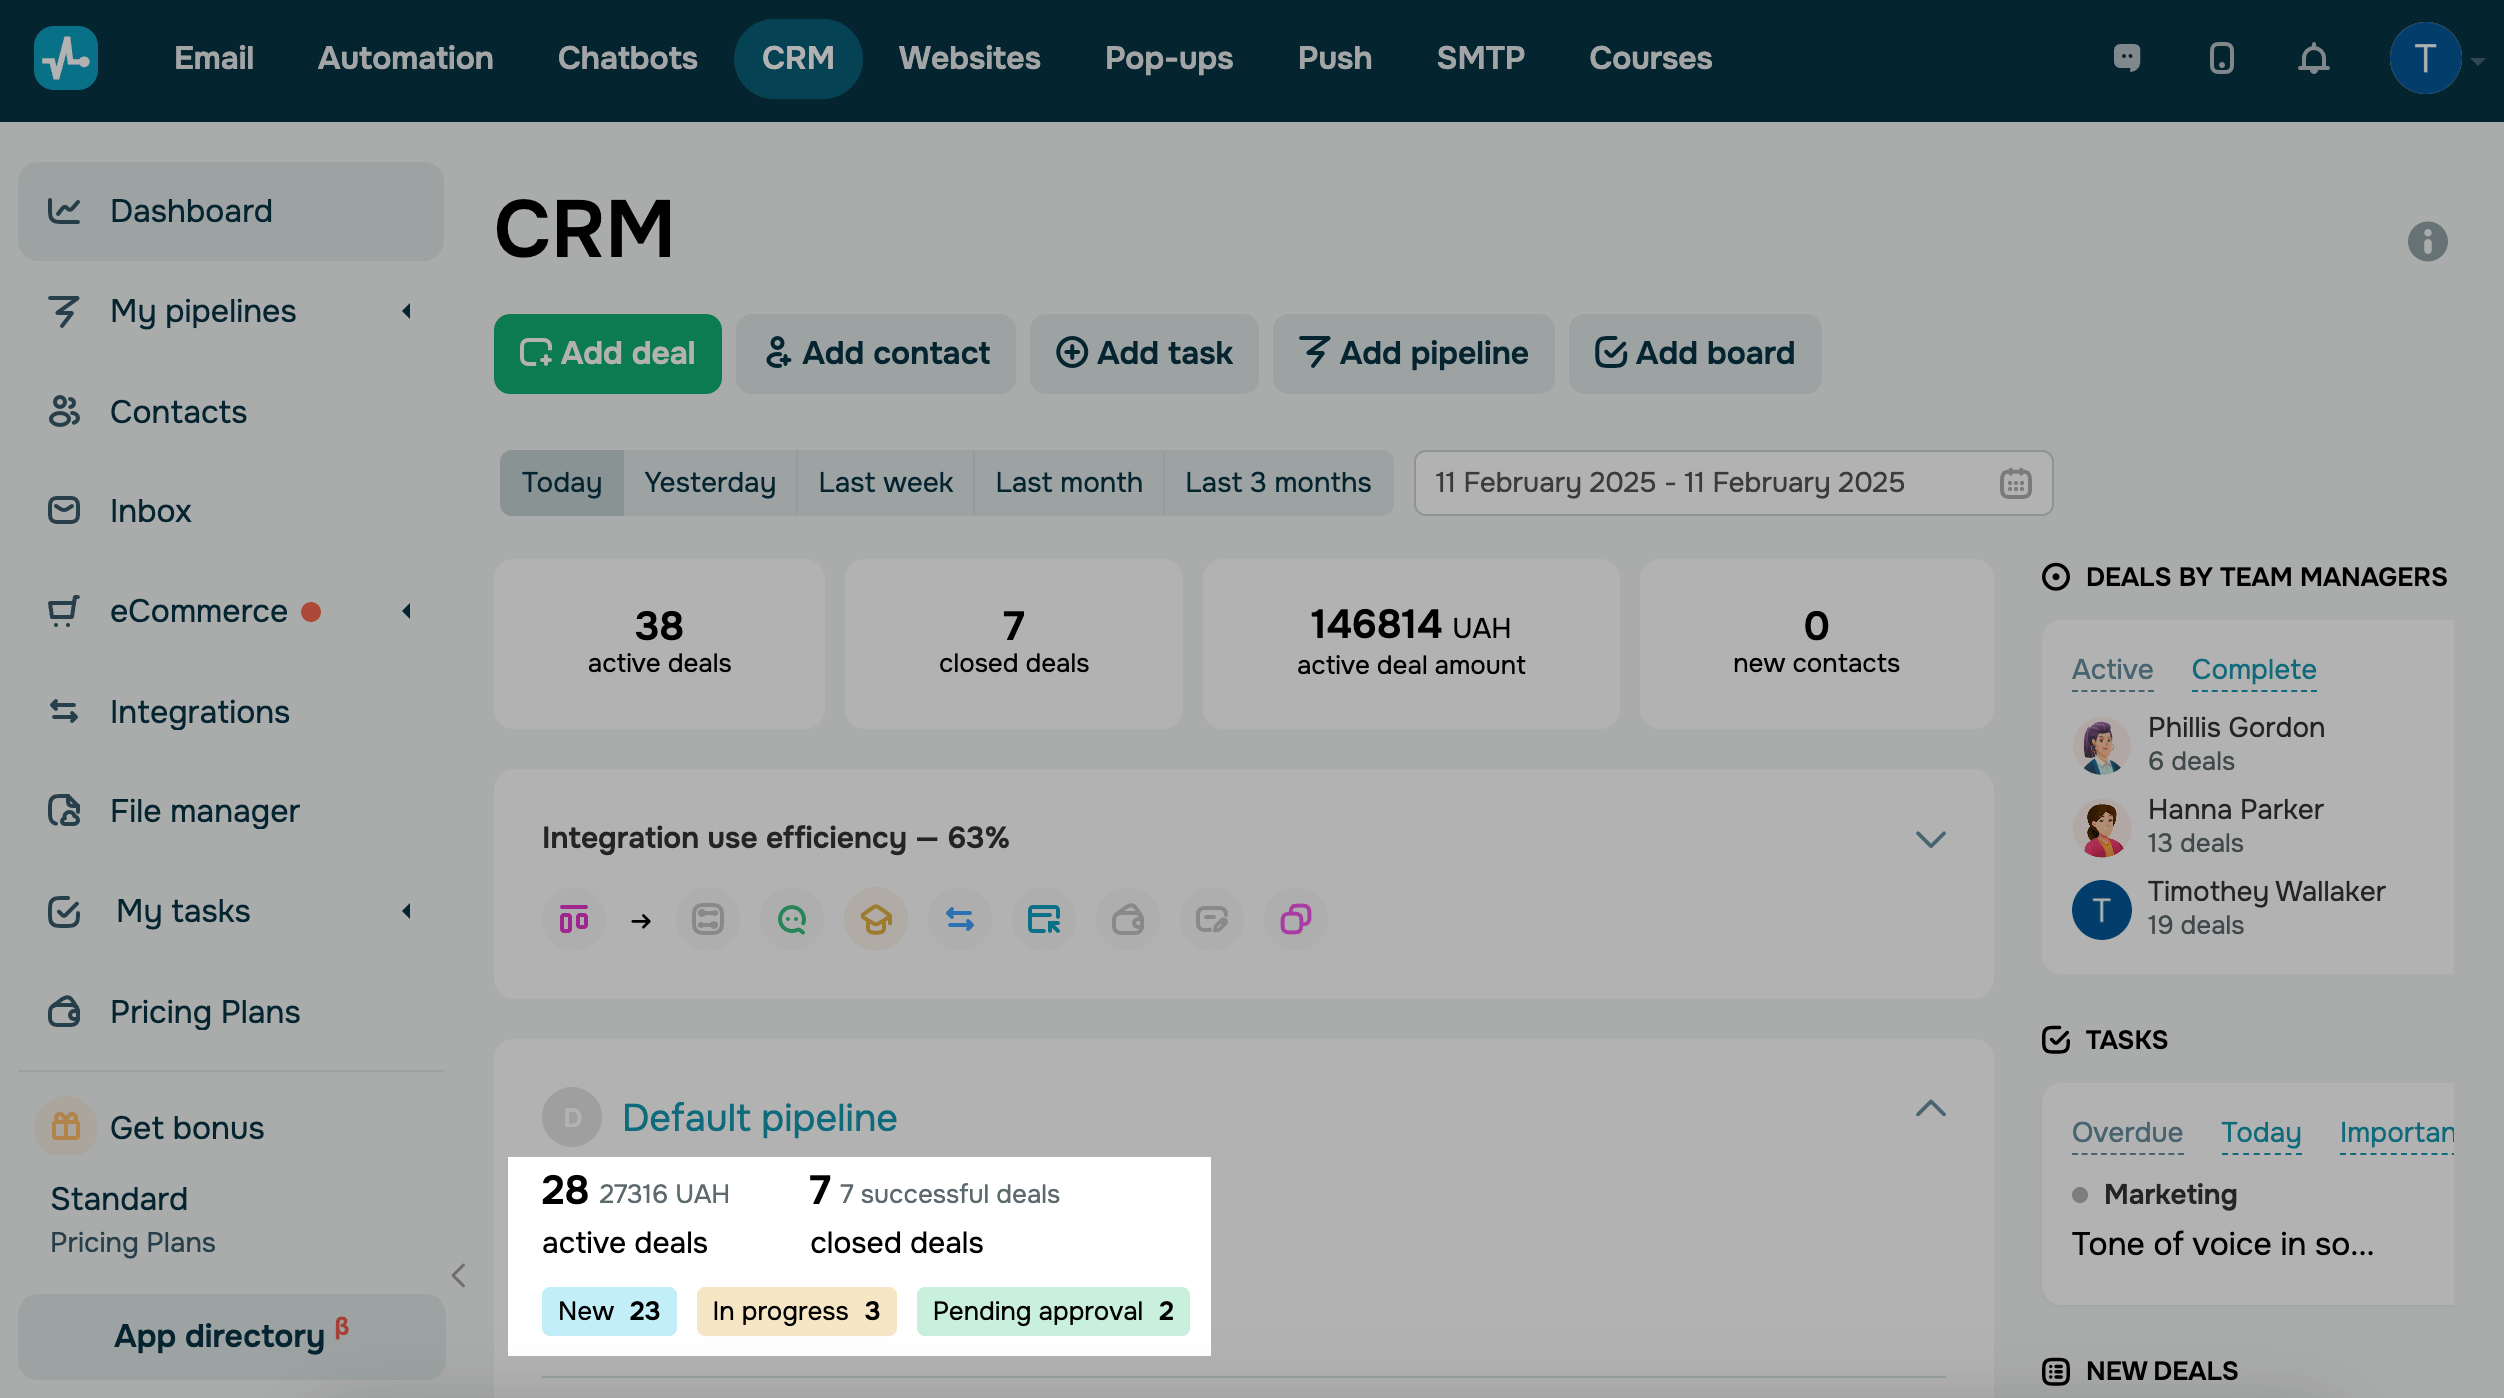Switch to the Overdue tasks tab

coord(2126,1133)
